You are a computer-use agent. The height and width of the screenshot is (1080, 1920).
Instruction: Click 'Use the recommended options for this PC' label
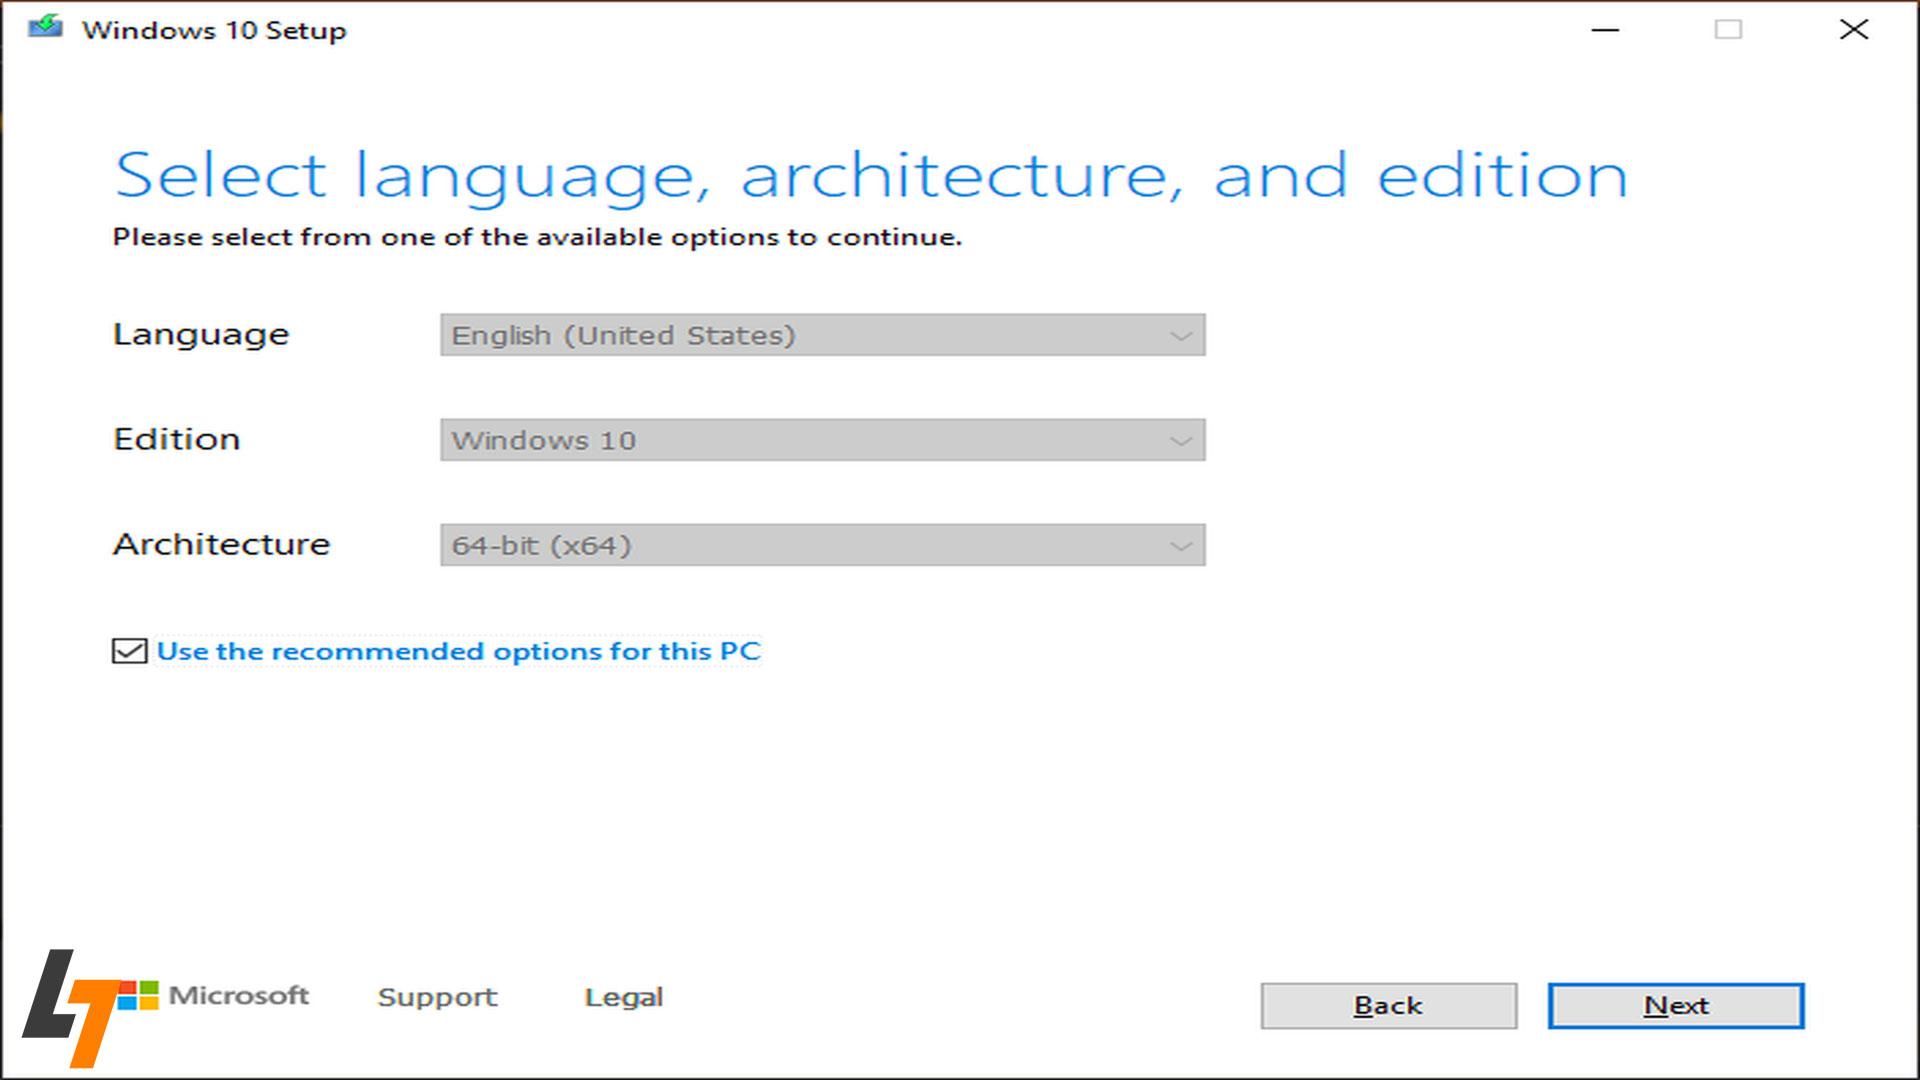[458, 652]
